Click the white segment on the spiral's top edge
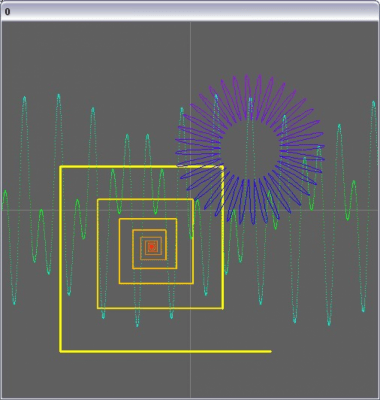 (x=199, y=166)
